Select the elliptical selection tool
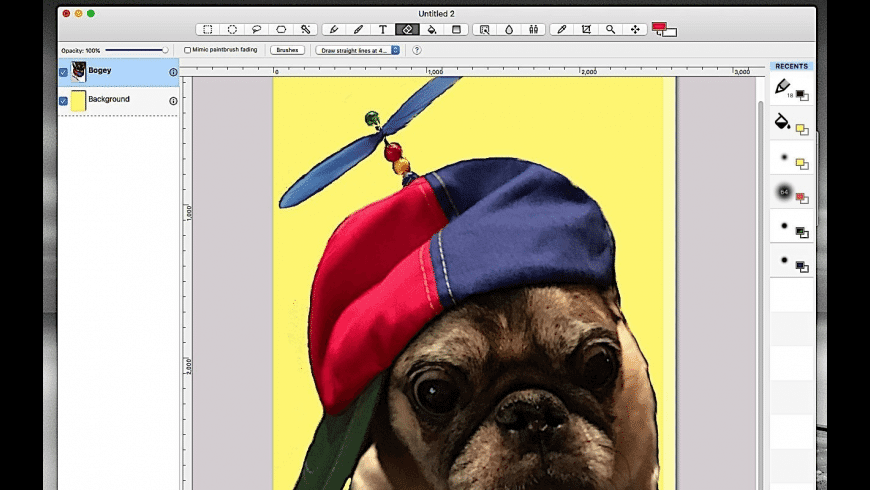This screenshot has height=490, width=870. pyautogui.click(x=232, y=30)
